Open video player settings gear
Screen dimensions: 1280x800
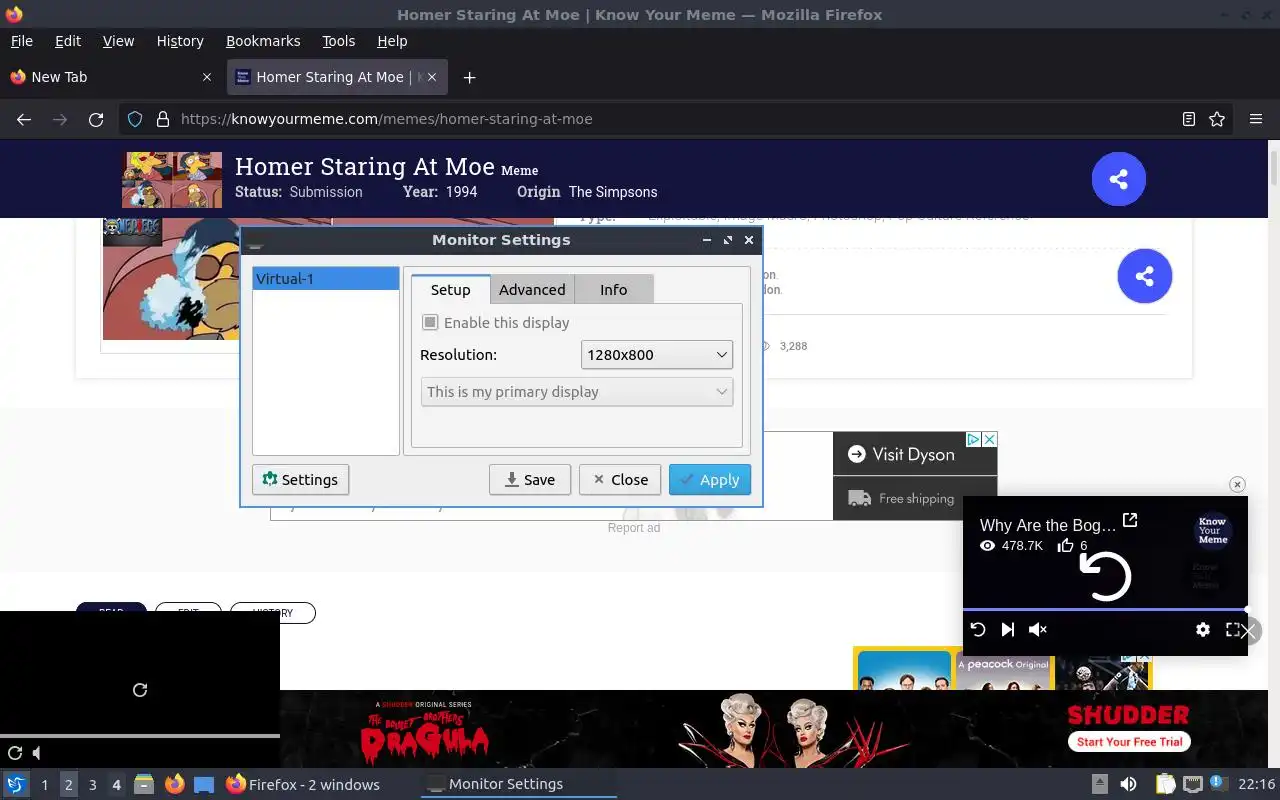1203,629
